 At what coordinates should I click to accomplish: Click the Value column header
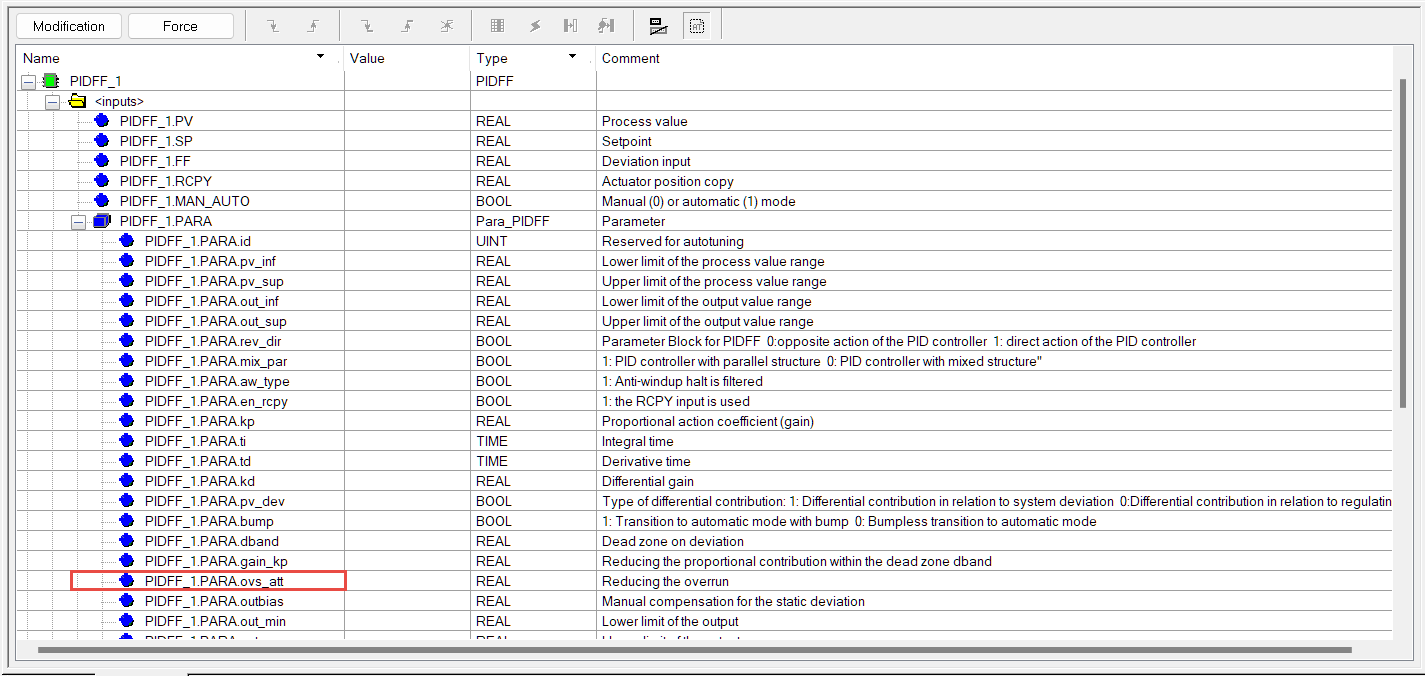(406, 58)
